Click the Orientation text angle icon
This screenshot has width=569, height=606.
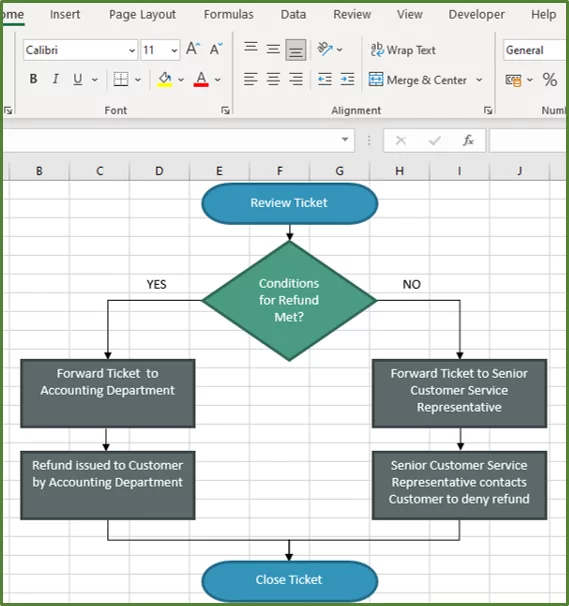pos(324,49)
